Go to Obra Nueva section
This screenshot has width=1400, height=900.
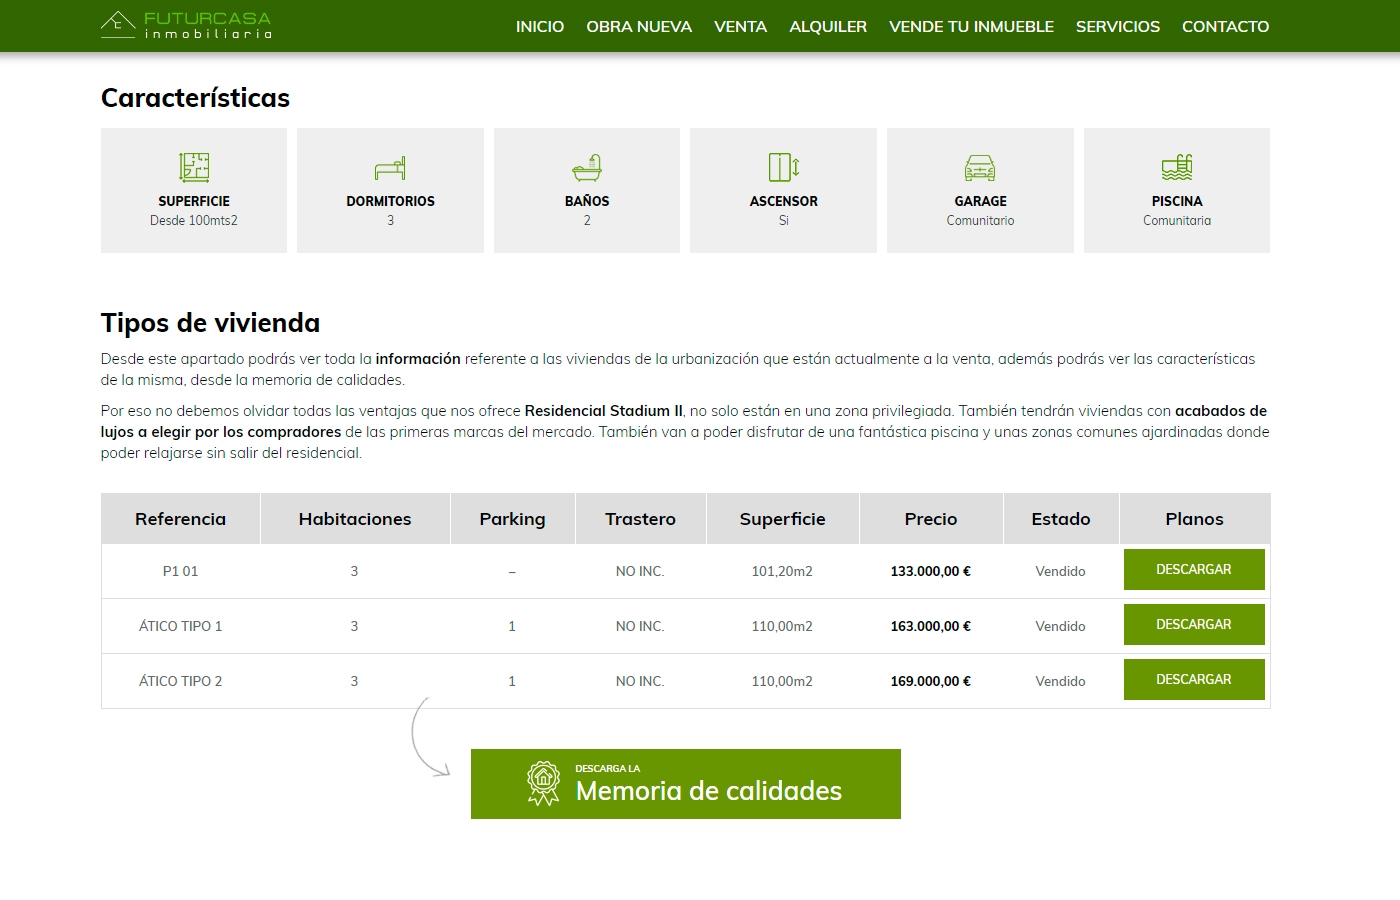(639, 26)
